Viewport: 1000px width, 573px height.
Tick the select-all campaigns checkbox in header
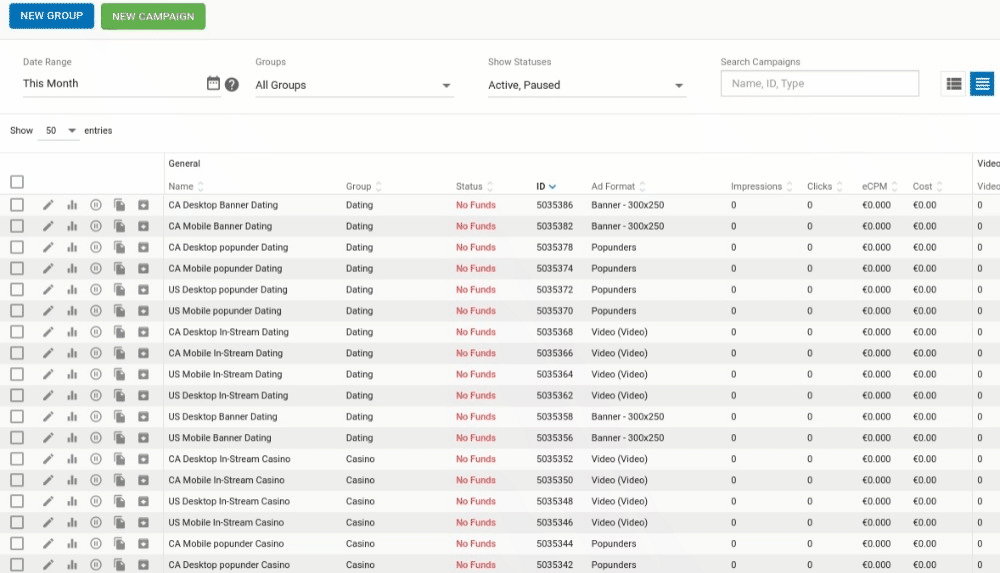pyautogui.click(x=17, y=182)
